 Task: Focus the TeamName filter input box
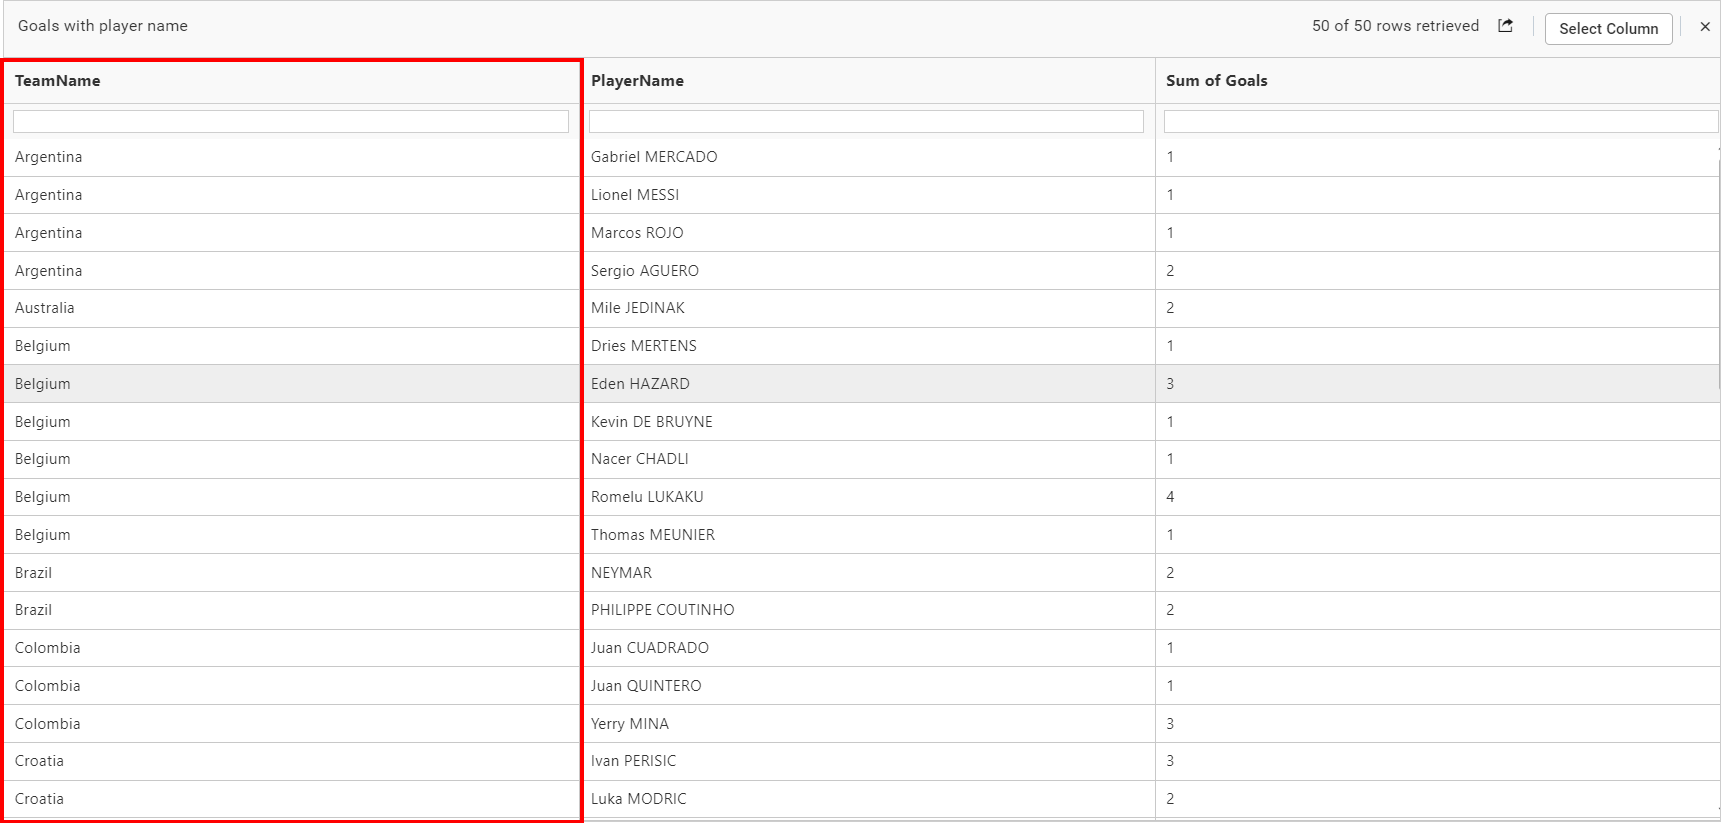291,121
